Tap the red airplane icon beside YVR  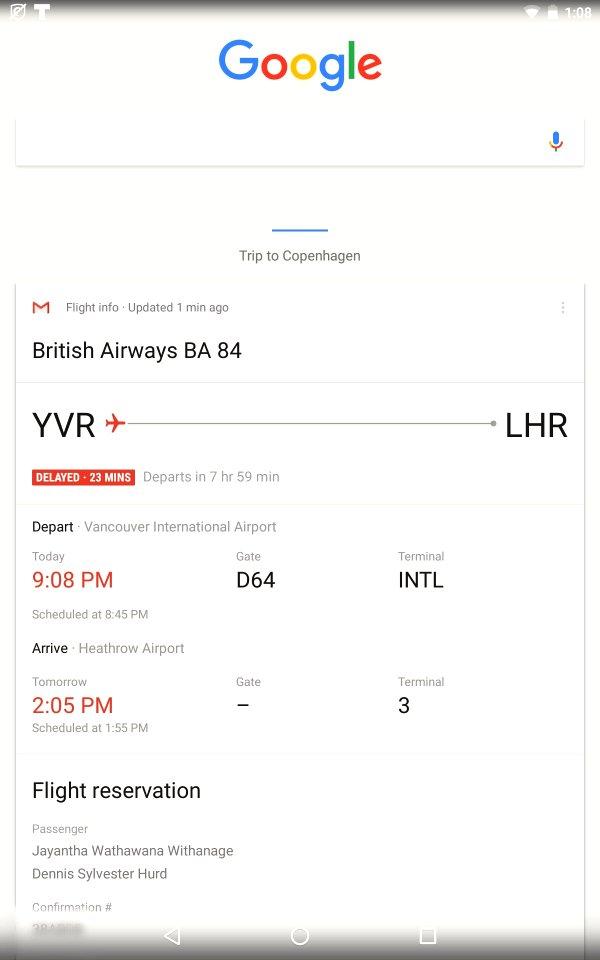tap(115, 423)
